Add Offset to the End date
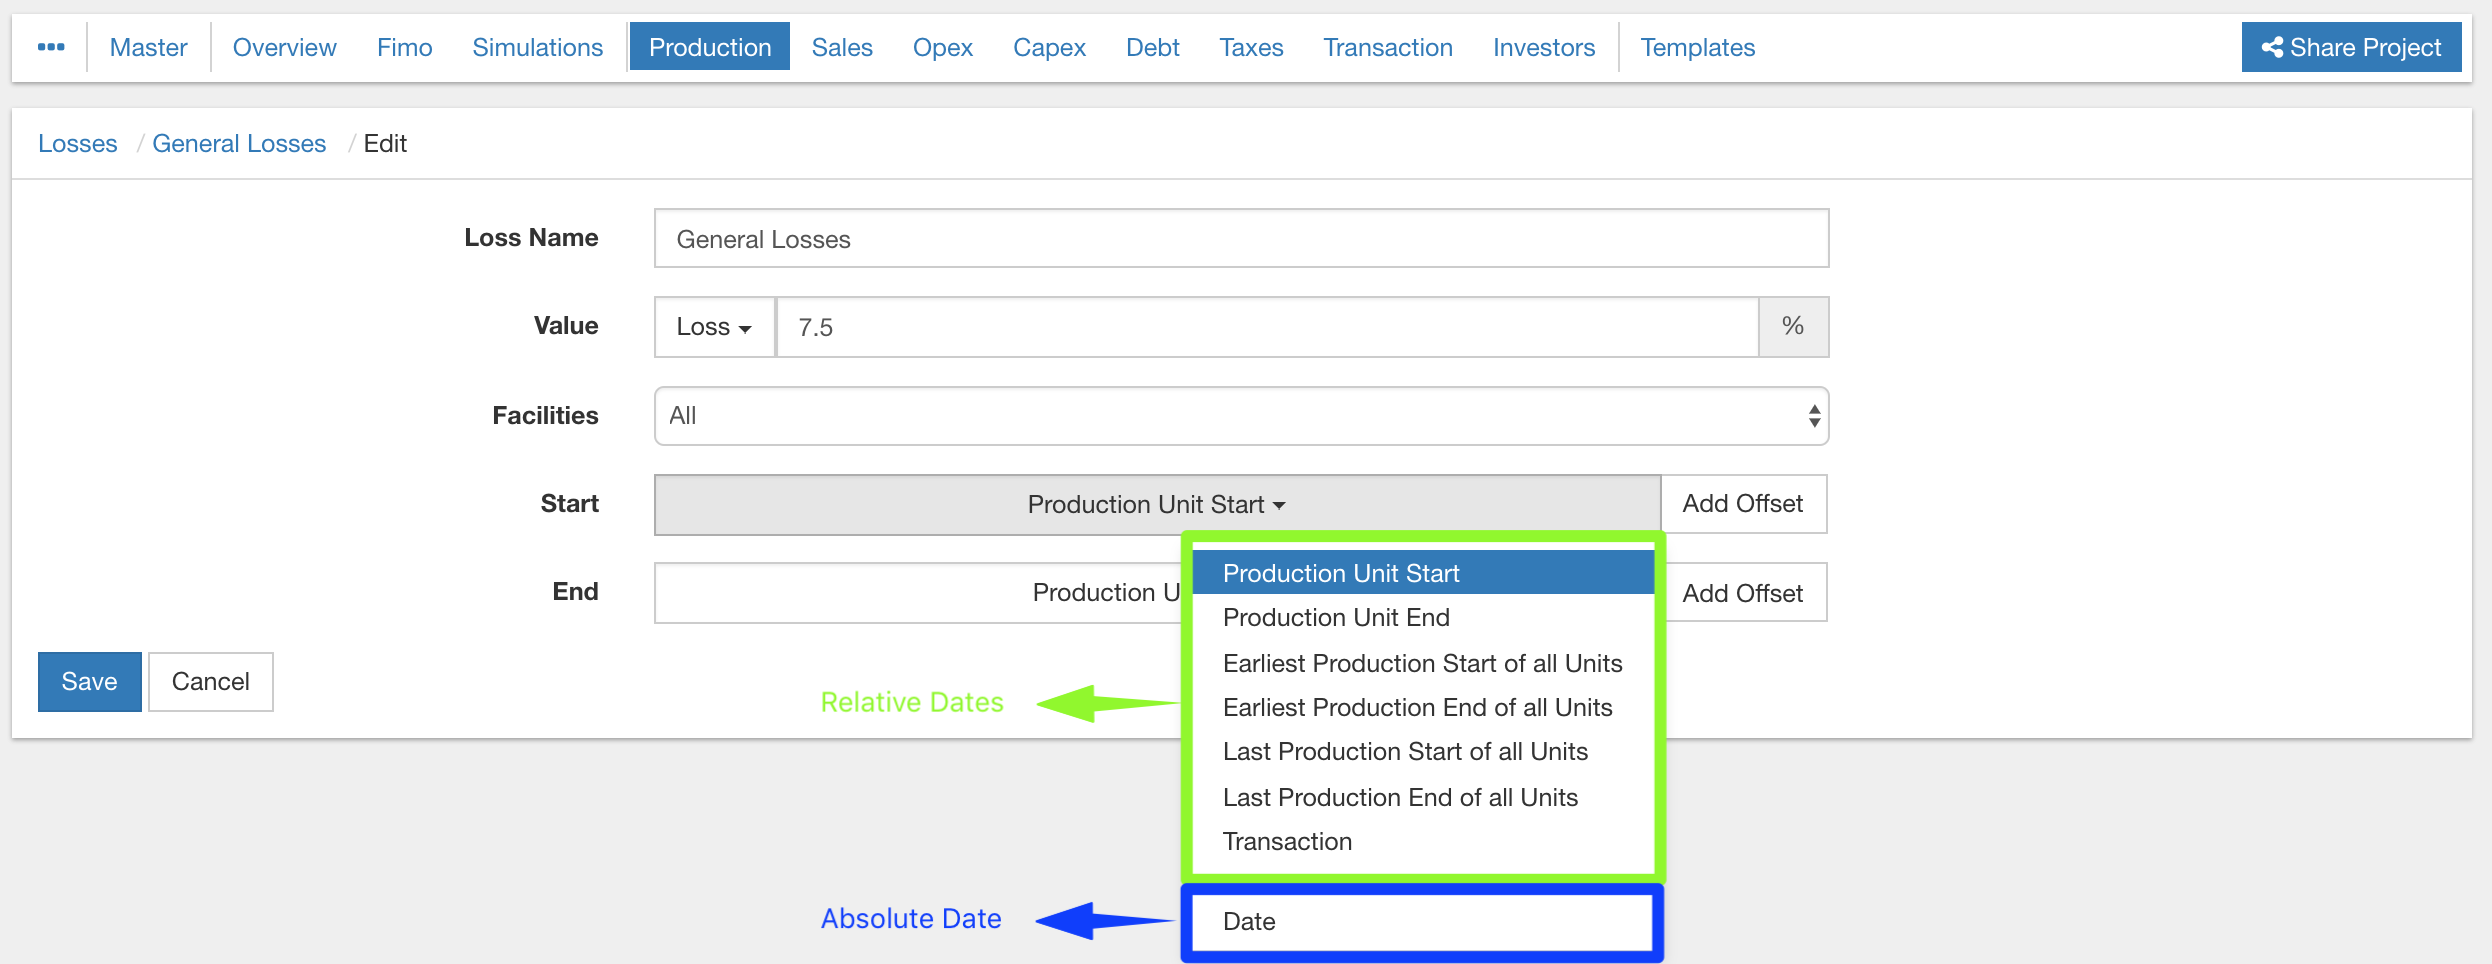 [x=1742, y=593]
